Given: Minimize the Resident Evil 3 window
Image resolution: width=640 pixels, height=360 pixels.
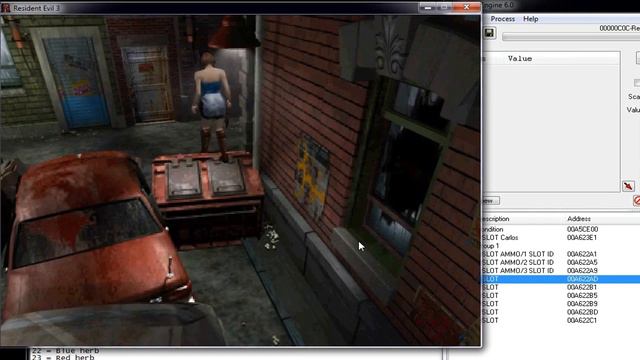Looking at the screenshot, I should (428, 7).
